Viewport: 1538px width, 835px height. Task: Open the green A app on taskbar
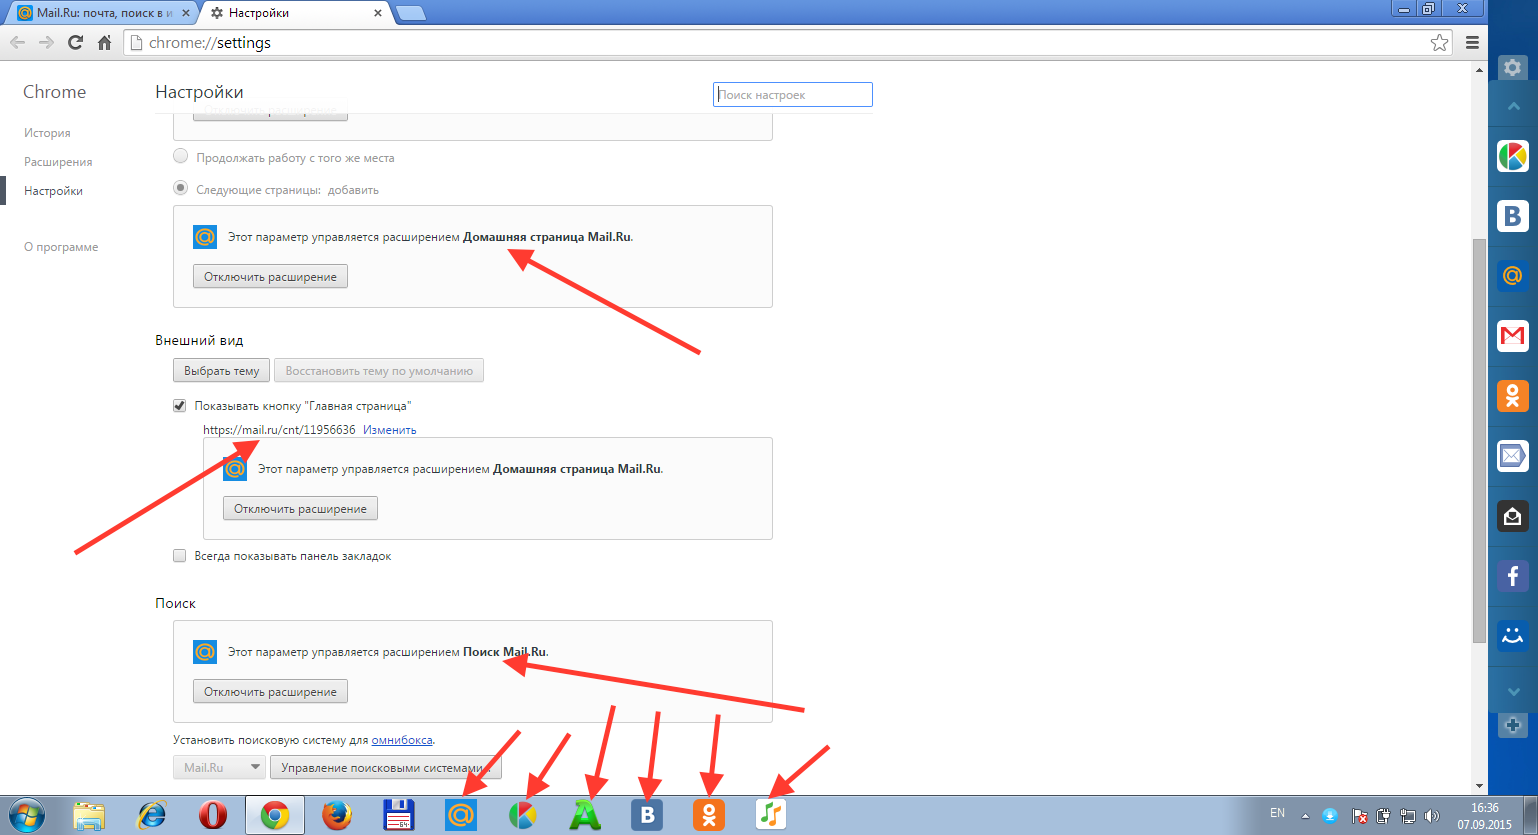coord(585,815)
